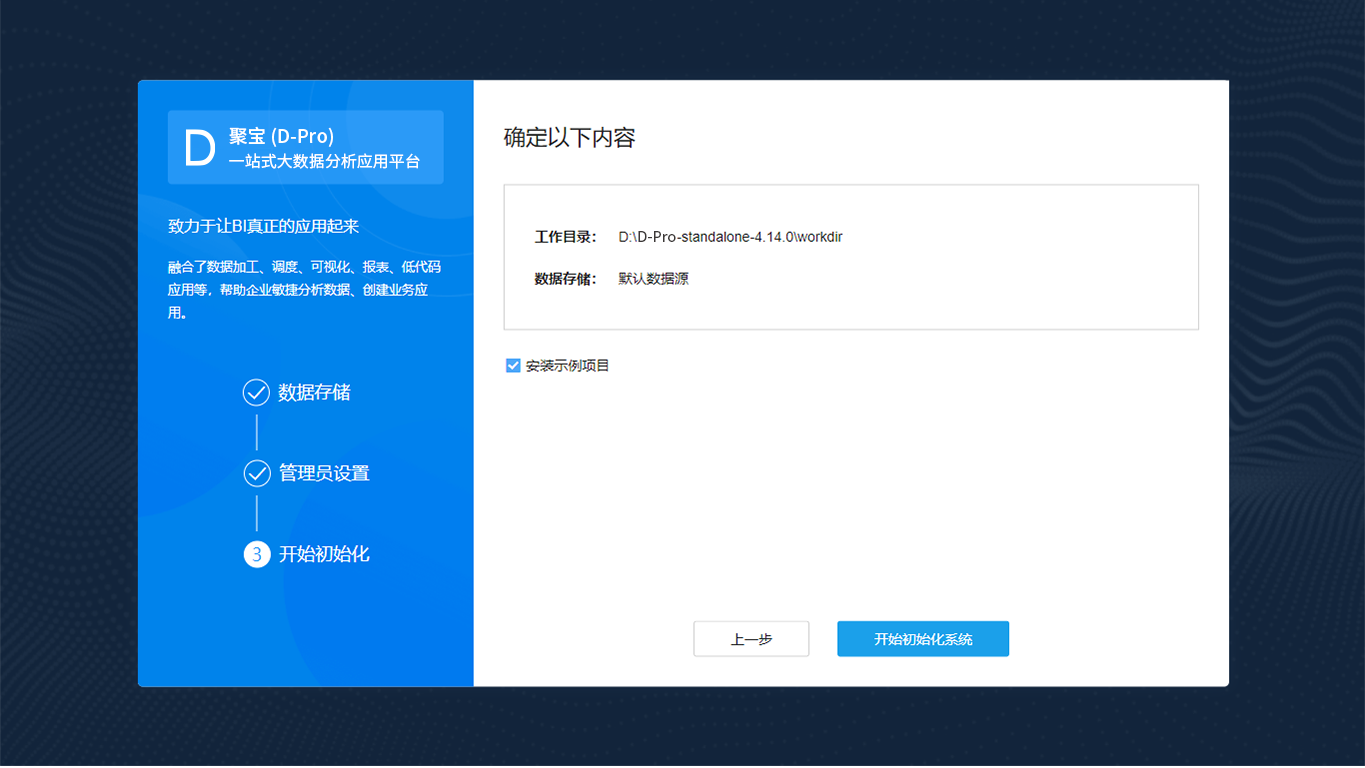Click the 一站式大数据分析应用平台 subtitle
The height and width of the screenshot is (768, 1365).
coord(324,161)
